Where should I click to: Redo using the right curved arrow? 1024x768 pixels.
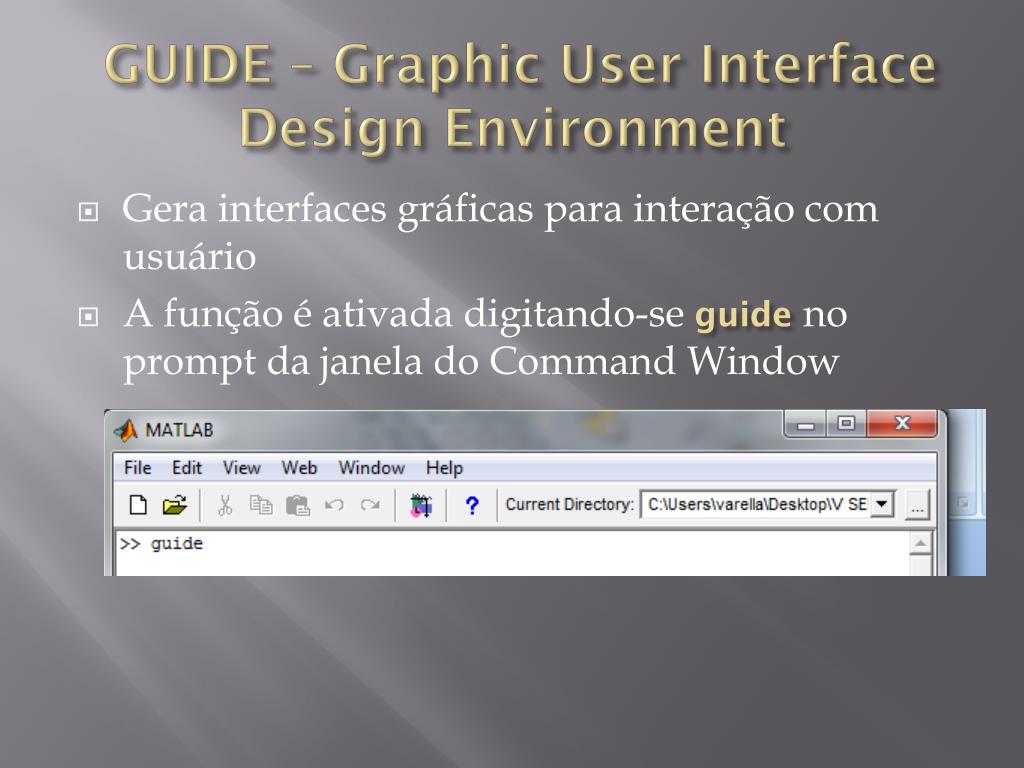point(370,505)
